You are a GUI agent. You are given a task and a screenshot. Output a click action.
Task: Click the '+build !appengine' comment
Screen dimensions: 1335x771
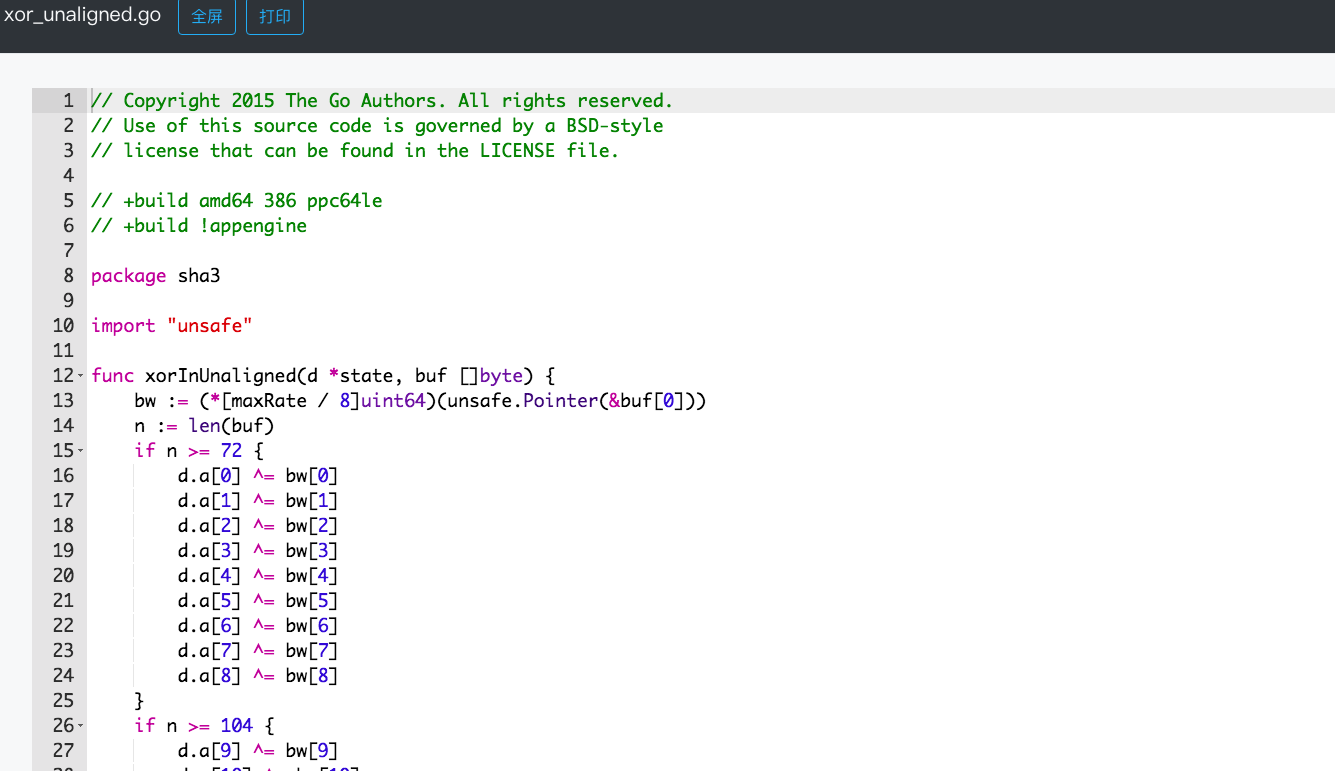pos(199,226)
